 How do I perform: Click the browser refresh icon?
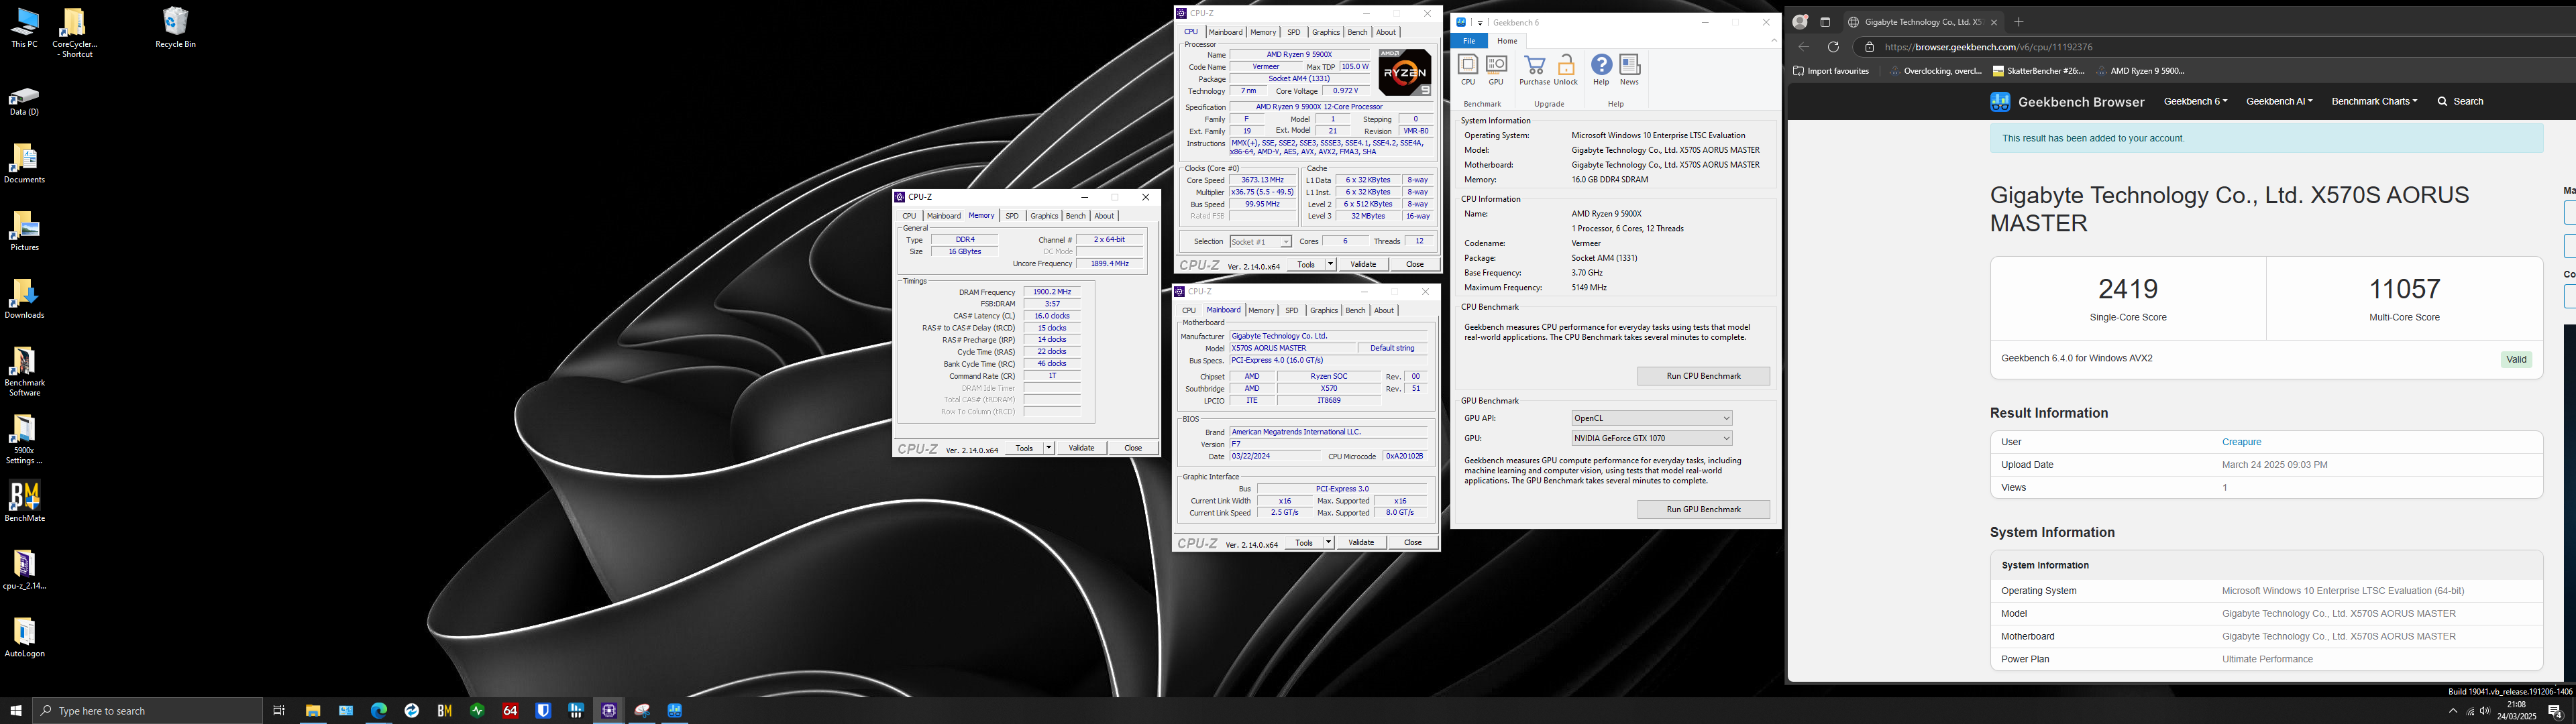(x=1833, y=47)
